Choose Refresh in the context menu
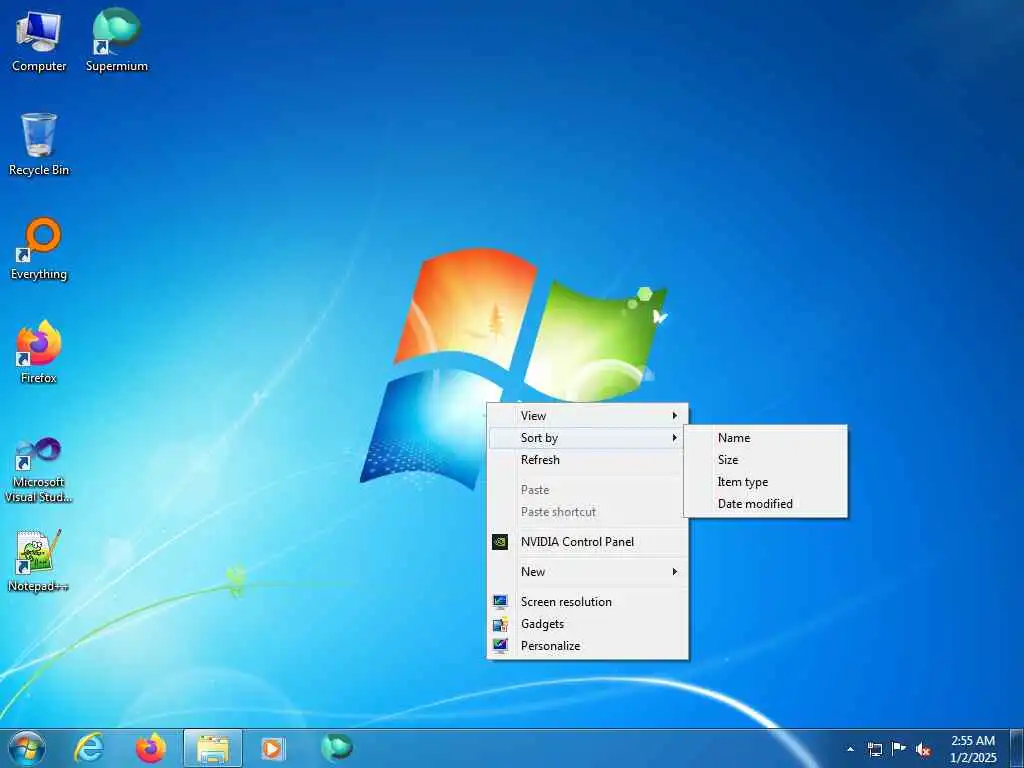The height and width of the screenshot is (768, 1024). [x=588, y=460]
